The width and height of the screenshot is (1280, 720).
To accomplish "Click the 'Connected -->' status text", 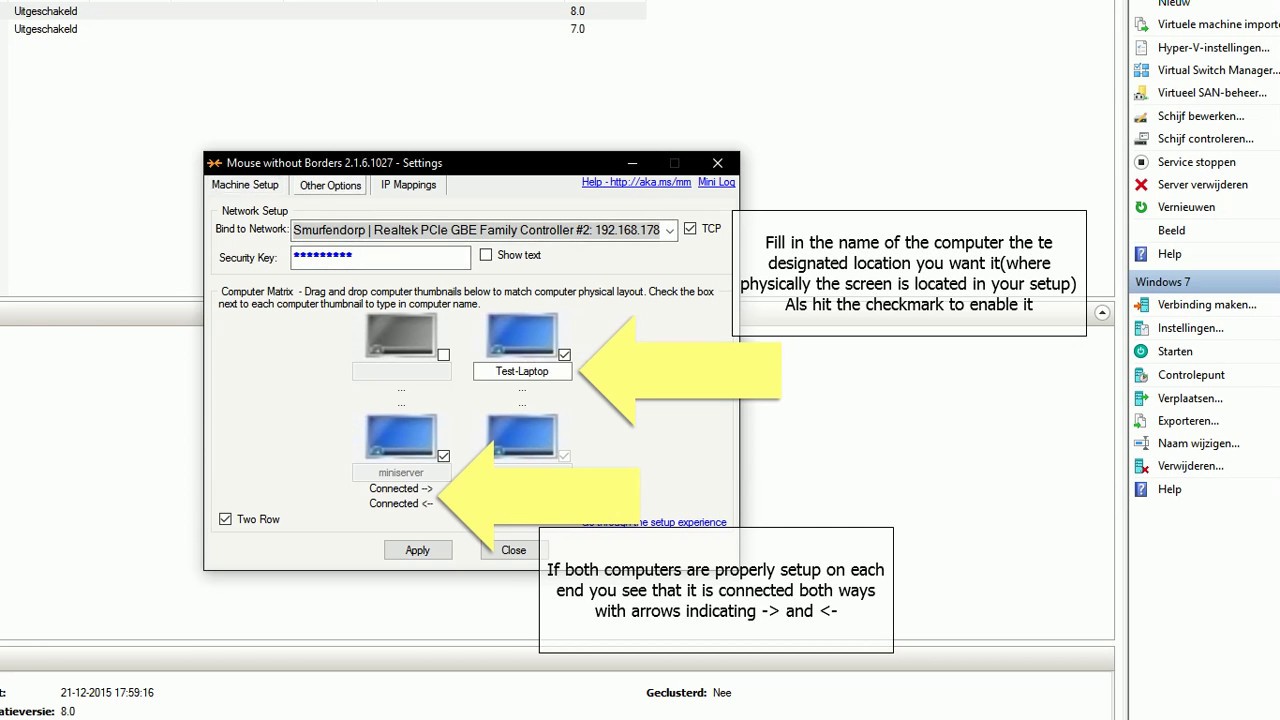I will click(401, 489).
